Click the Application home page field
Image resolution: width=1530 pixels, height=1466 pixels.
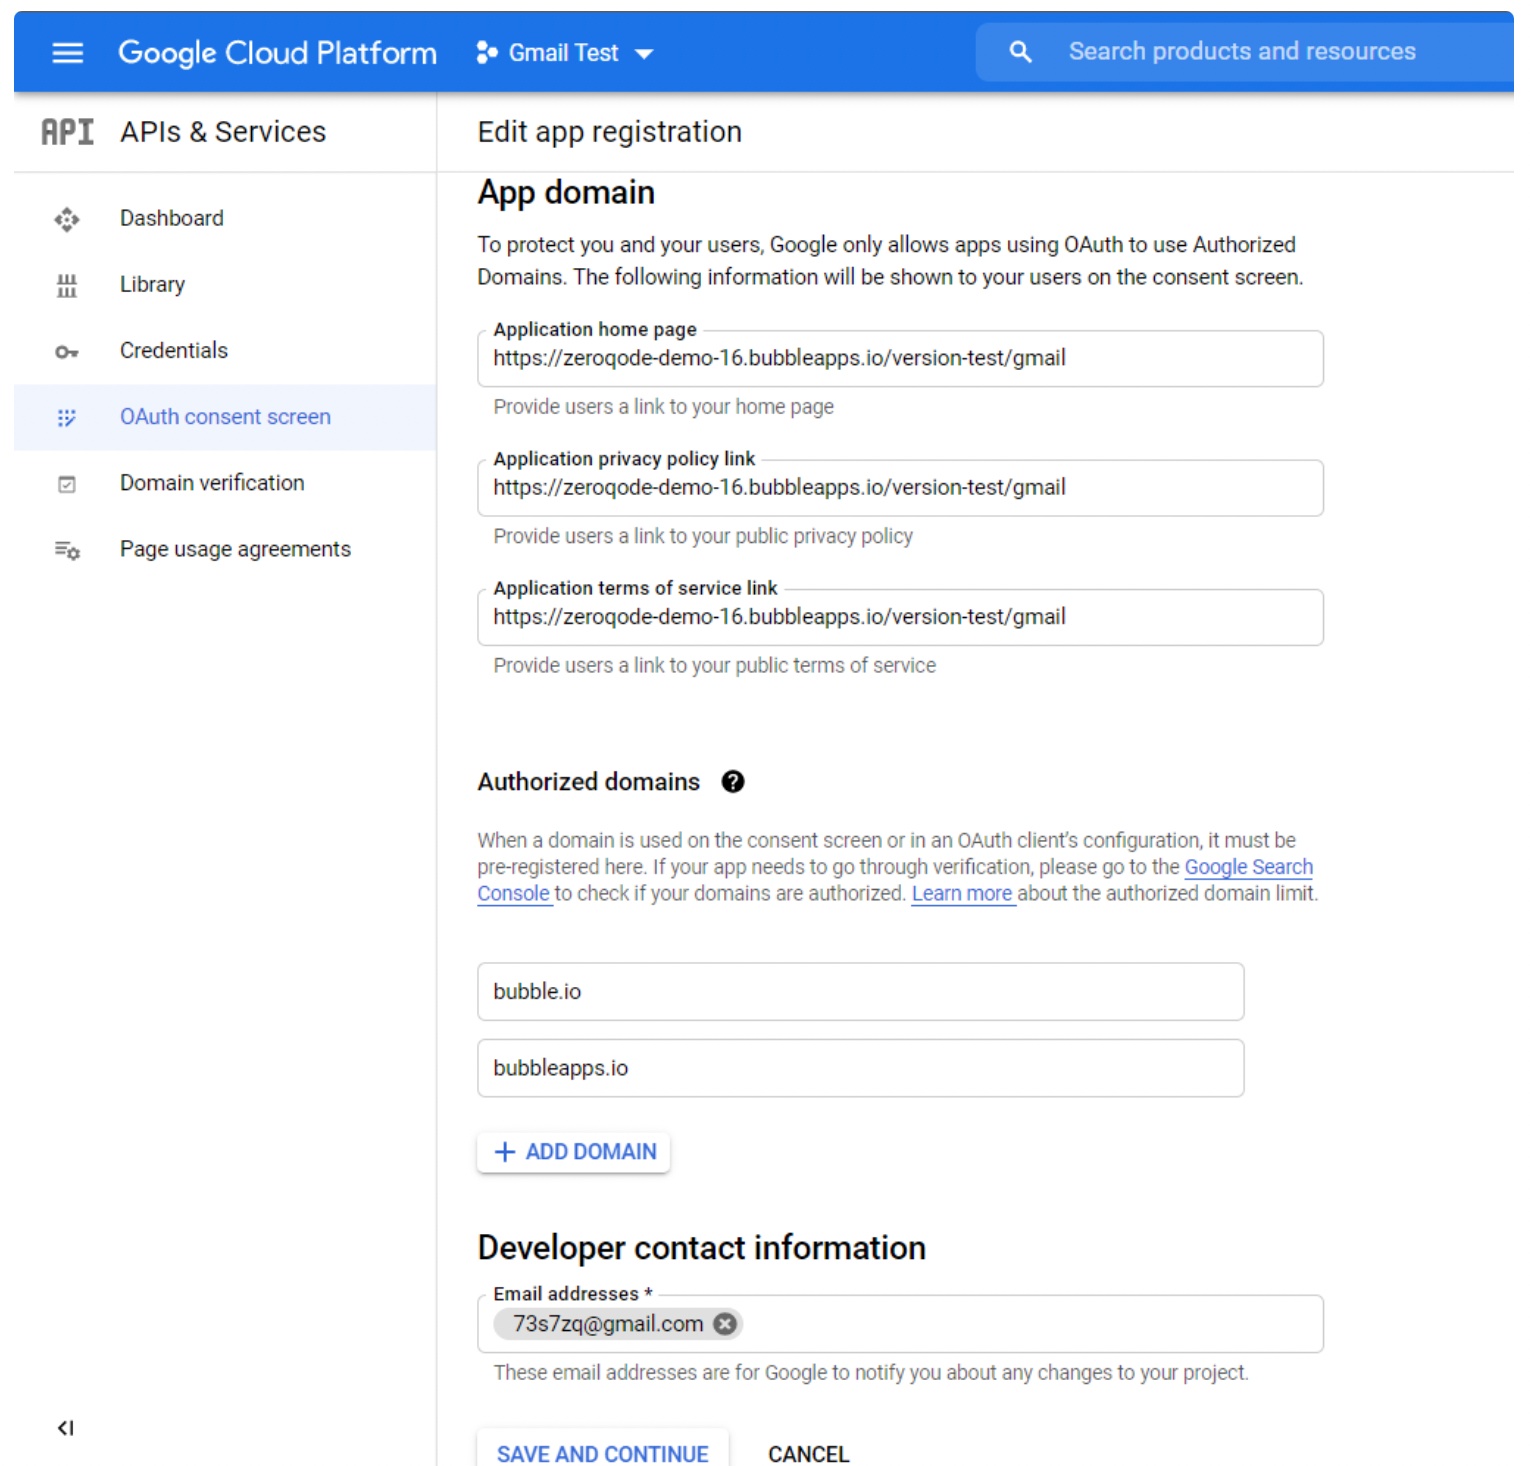(900, 358)
